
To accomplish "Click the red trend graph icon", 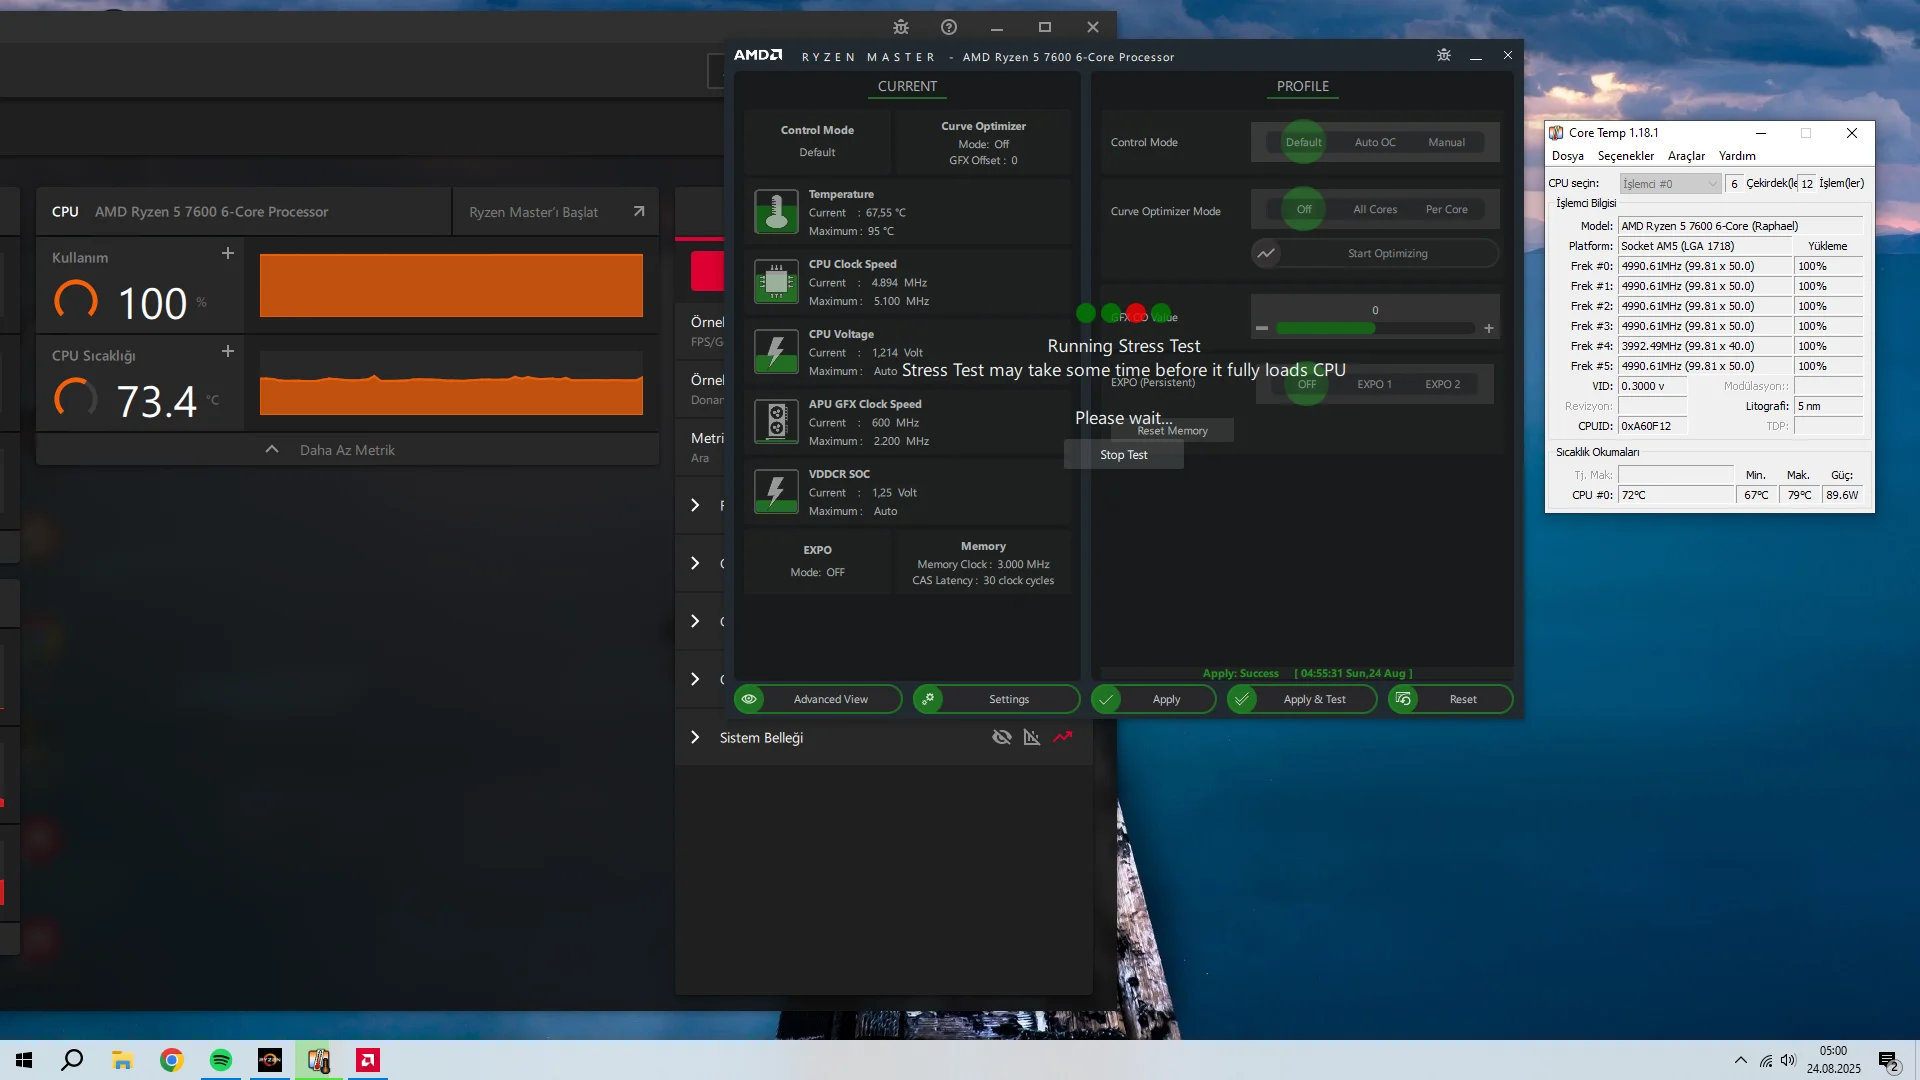I will pyautogui.click(x=1062, y=738).
